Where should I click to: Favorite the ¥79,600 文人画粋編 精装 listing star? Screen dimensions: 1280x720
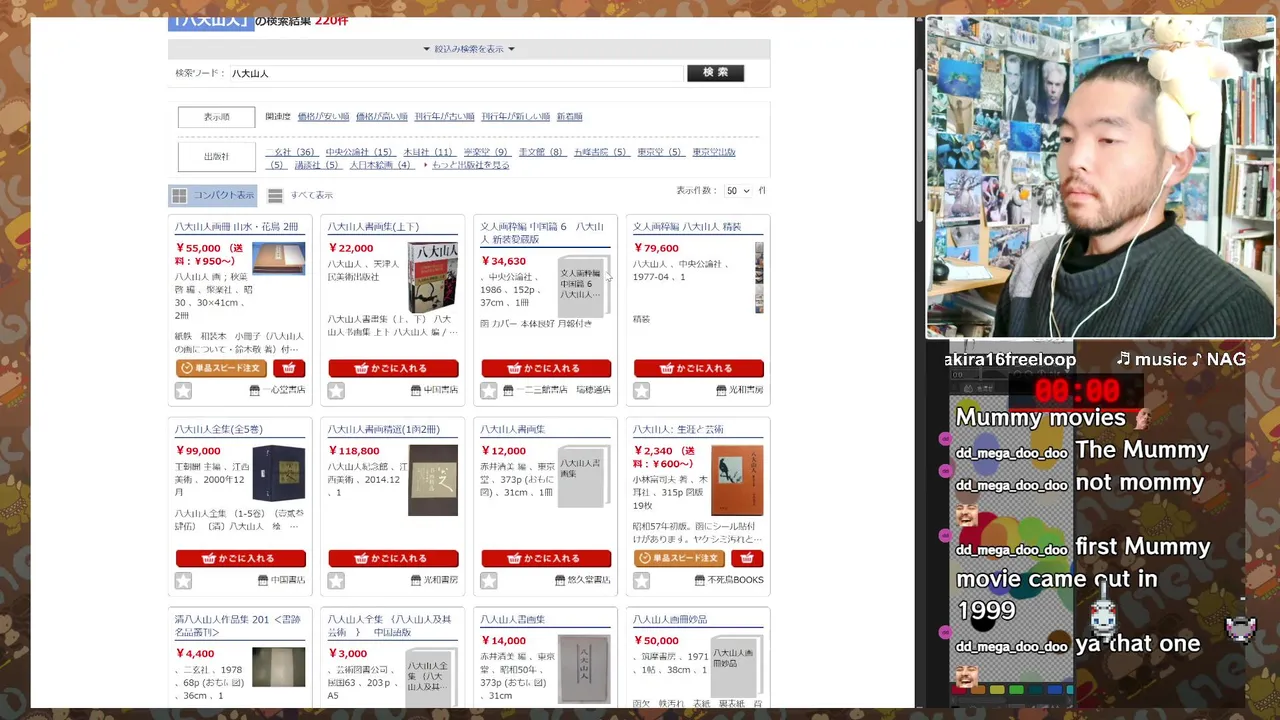tap(641, 391)
